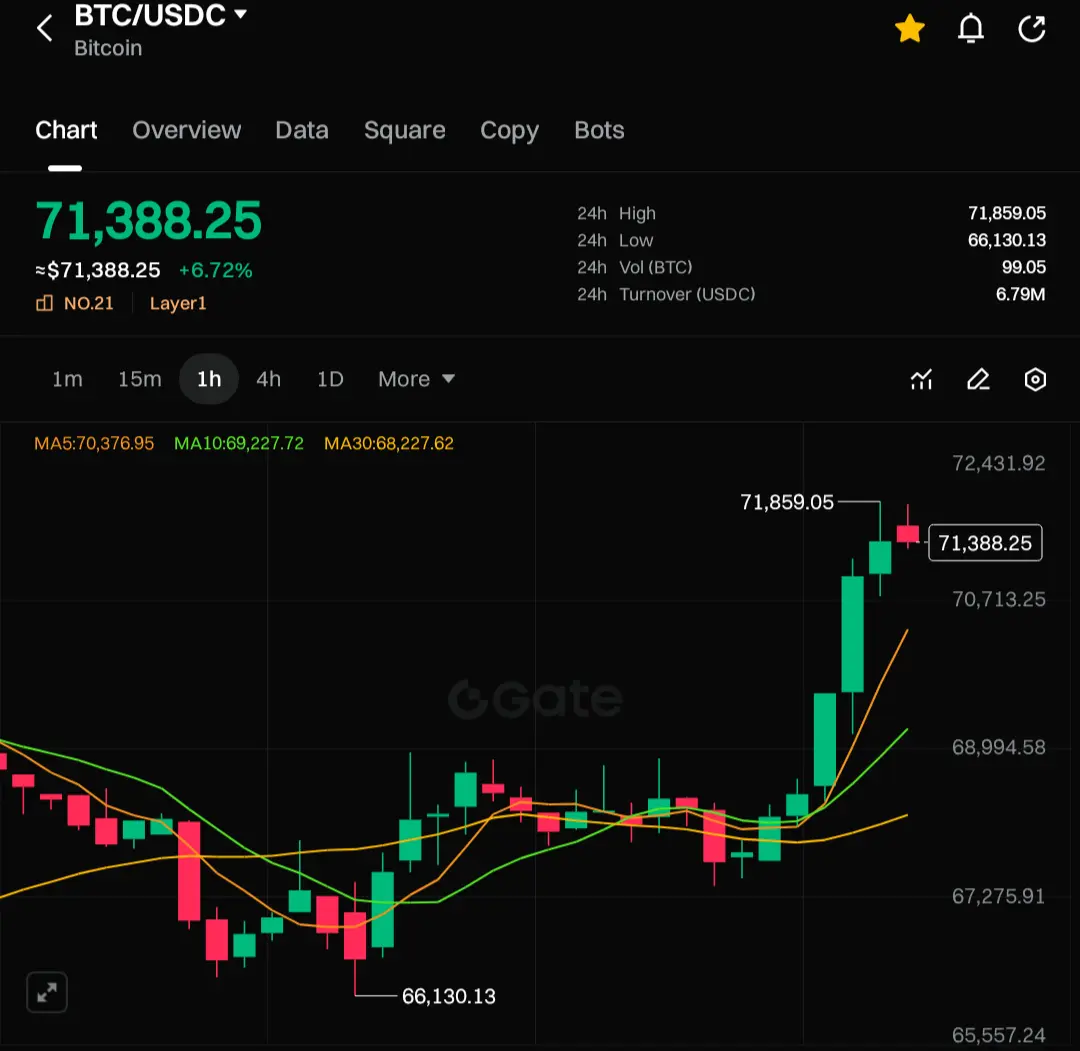Tap the 24h Low value 66,130.13
1080x1051 pixels.
(x=1006, y=240)
